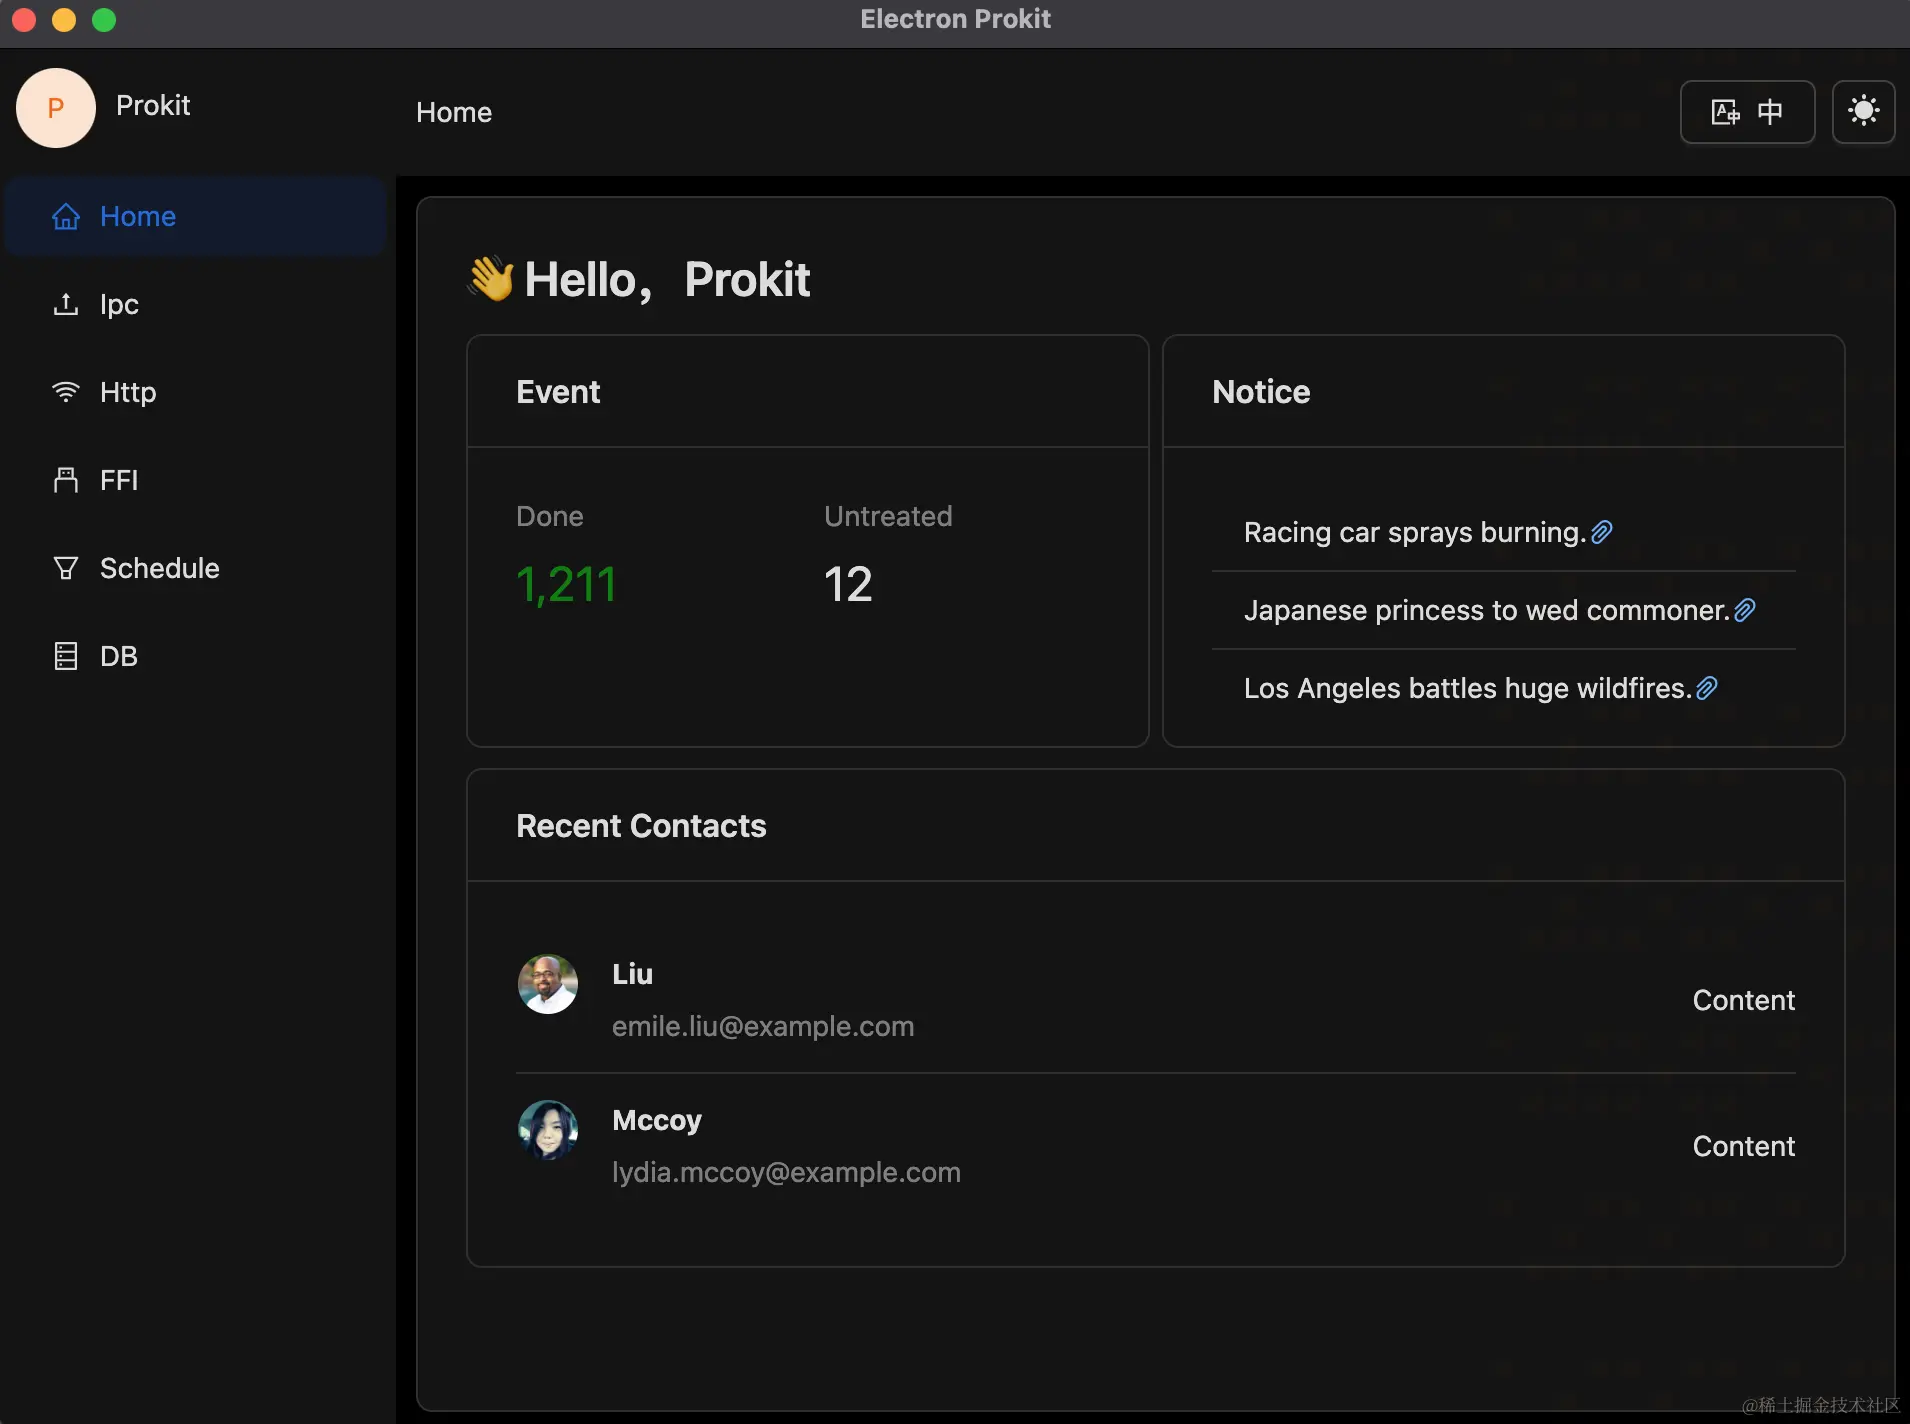The height and width of the screenshot is (1424, 1910).
Task: Open the Ipc section in the sidebar
Action: pos(117,304)
